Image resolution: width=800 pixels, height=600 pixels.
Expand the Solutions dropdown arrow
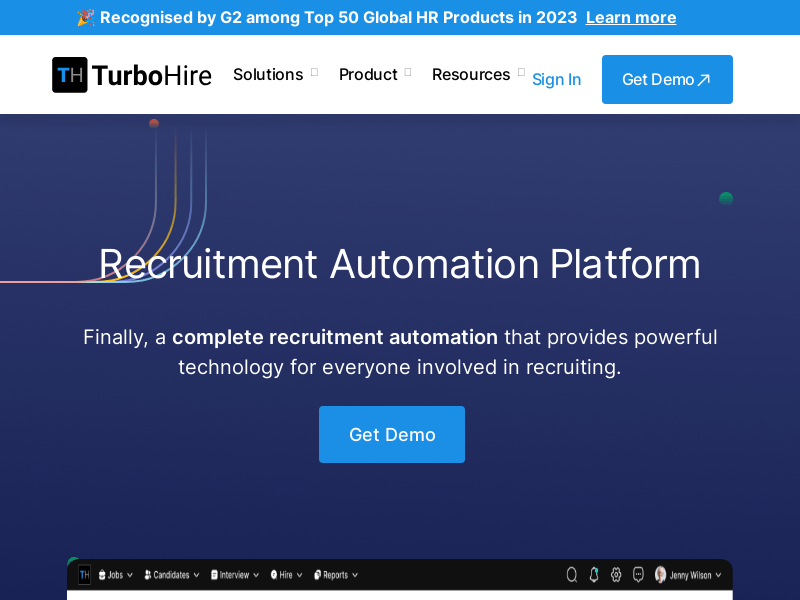tap(314, 72)
